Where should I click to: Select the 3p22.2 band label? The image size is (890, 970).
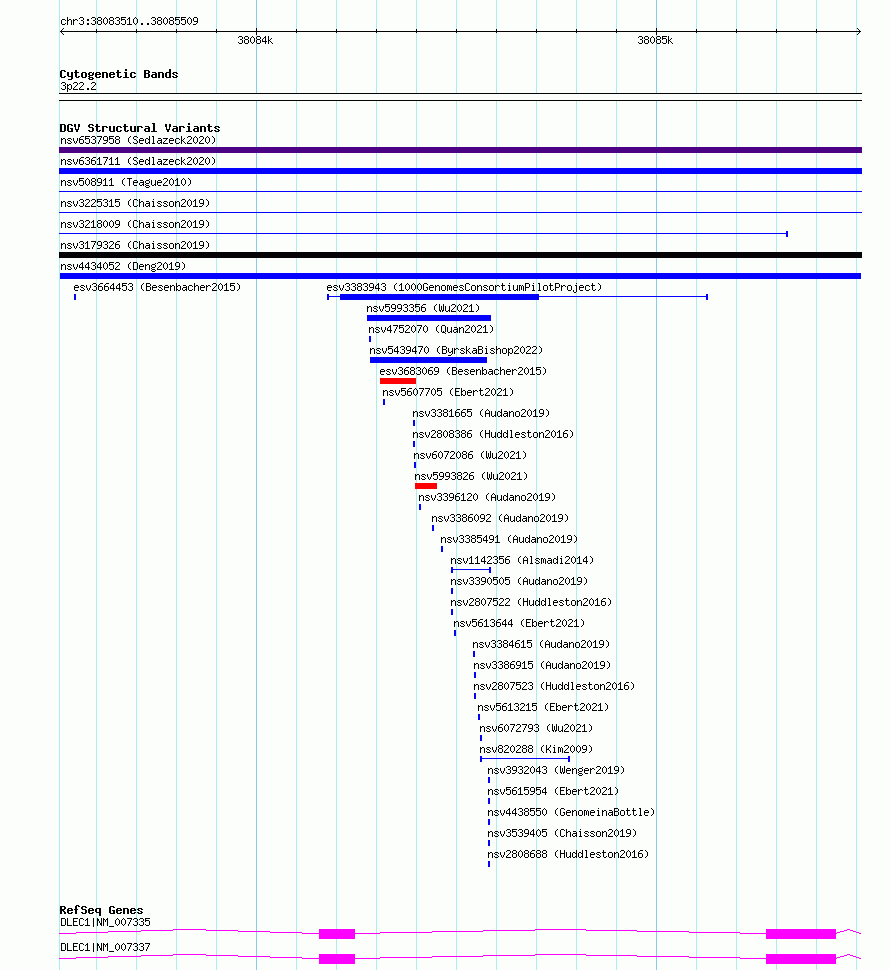point(78,87)
